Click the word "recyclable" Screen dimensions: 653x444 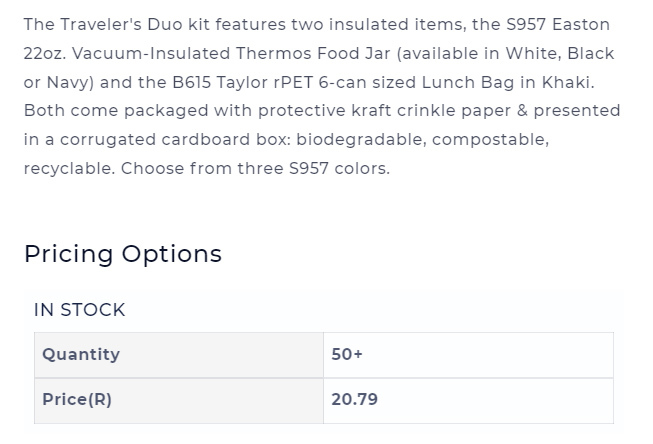pos(69,169)
